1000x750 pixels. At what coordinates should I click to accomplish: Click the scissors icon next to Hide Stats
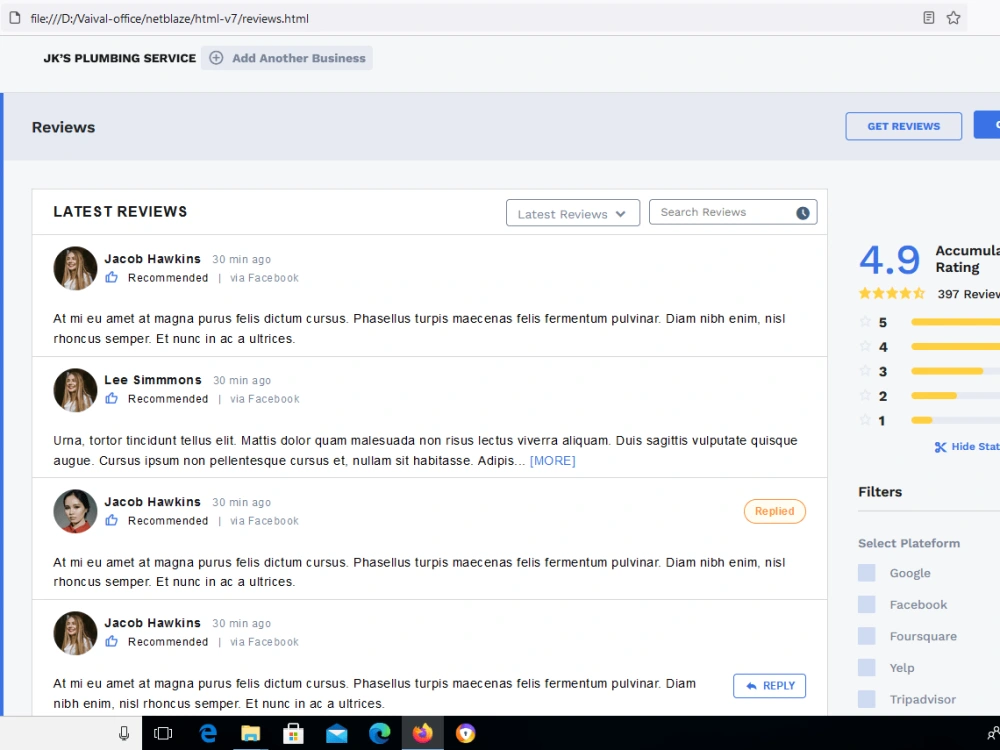pyautogui.click(x=940, y=447)
